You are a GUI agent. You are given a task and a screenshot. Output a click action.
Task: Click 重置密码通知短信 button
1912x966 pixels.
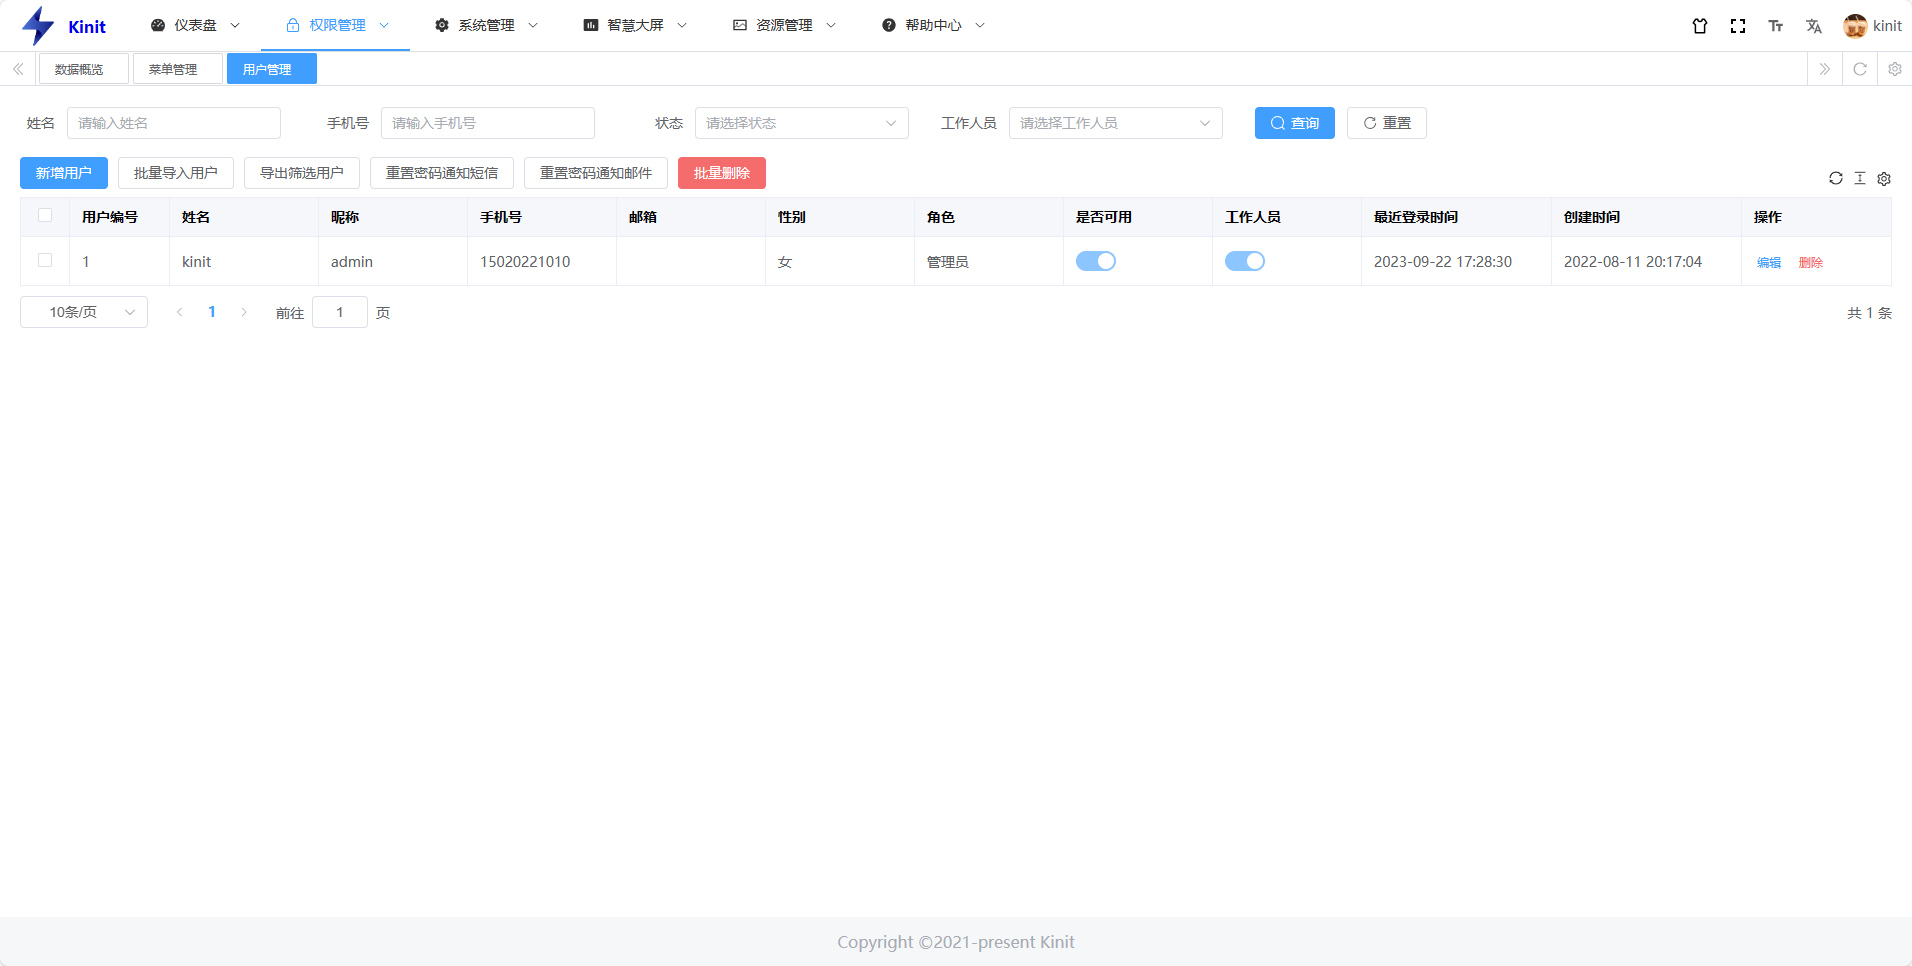pyautogui.click(x=442, y=173)
